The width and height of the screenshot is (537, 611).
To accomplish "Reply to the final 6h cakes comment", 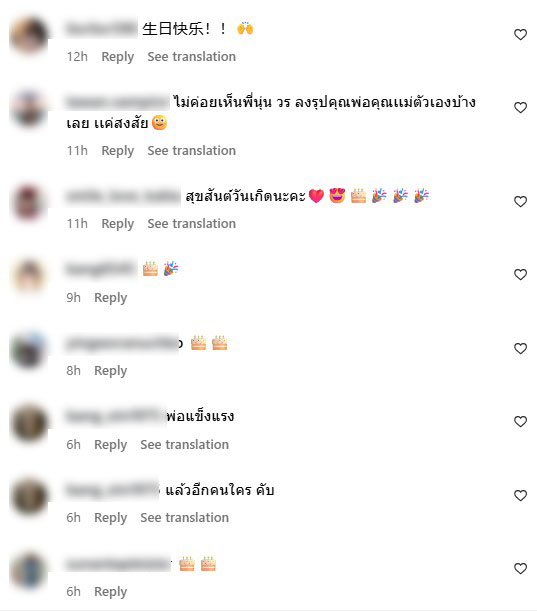I will tap(110, 592).
